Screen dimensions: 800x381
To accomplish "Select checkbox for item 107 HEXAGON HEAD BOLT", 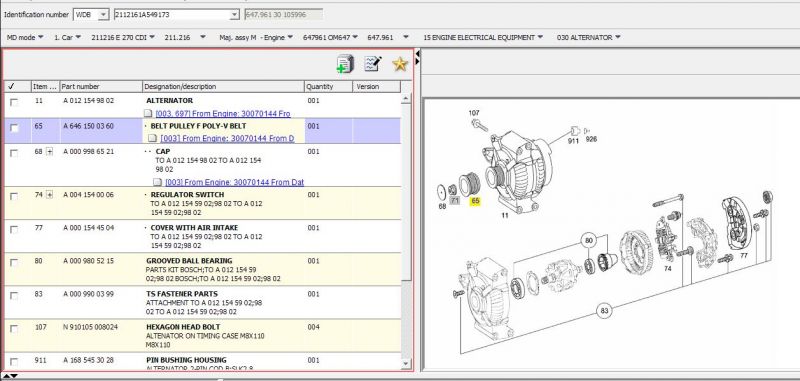I will 14,328.
